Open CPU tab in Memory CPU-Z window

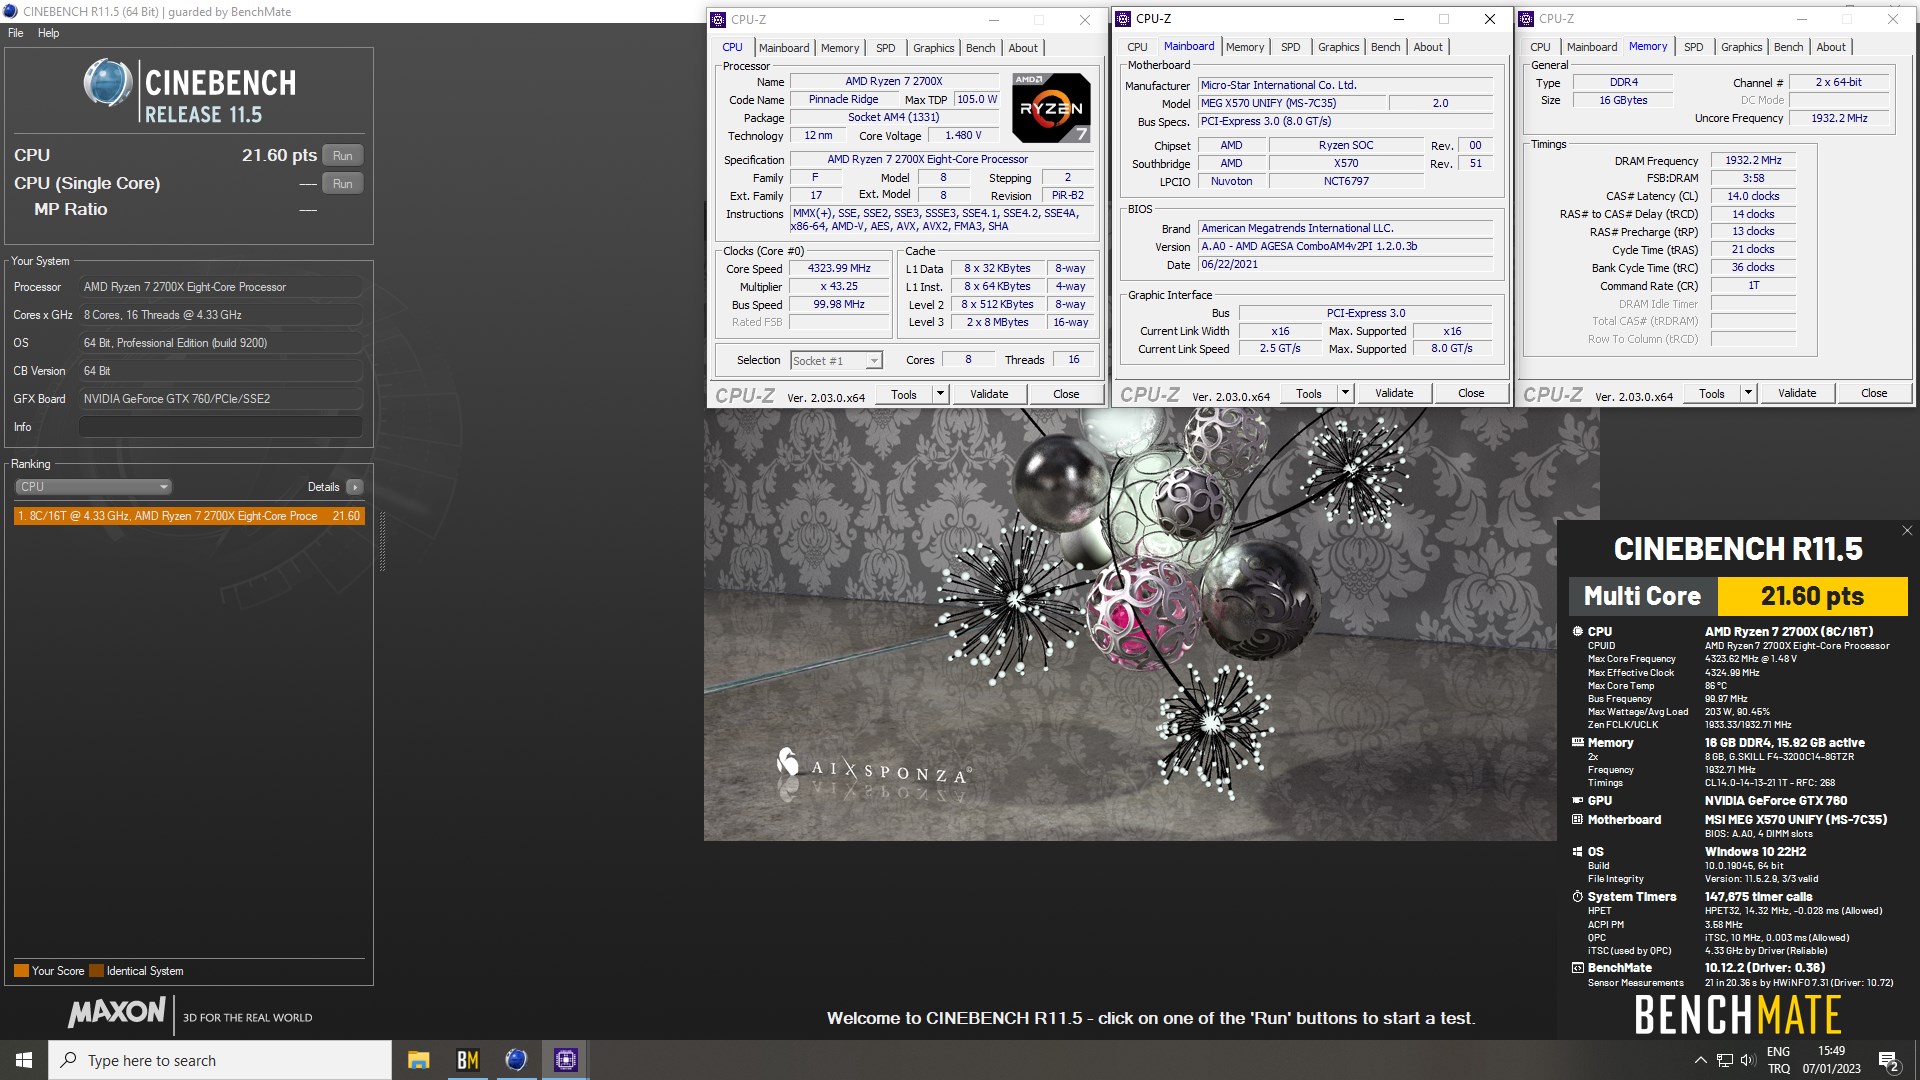click(x=1541, y=47)
